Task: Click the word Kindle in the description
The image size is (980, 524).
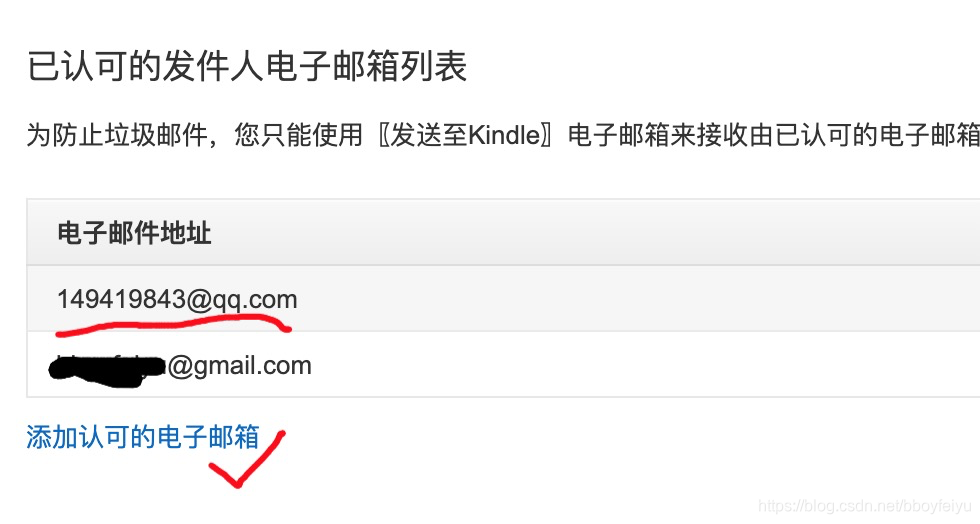Action: [x=504, y=135]
